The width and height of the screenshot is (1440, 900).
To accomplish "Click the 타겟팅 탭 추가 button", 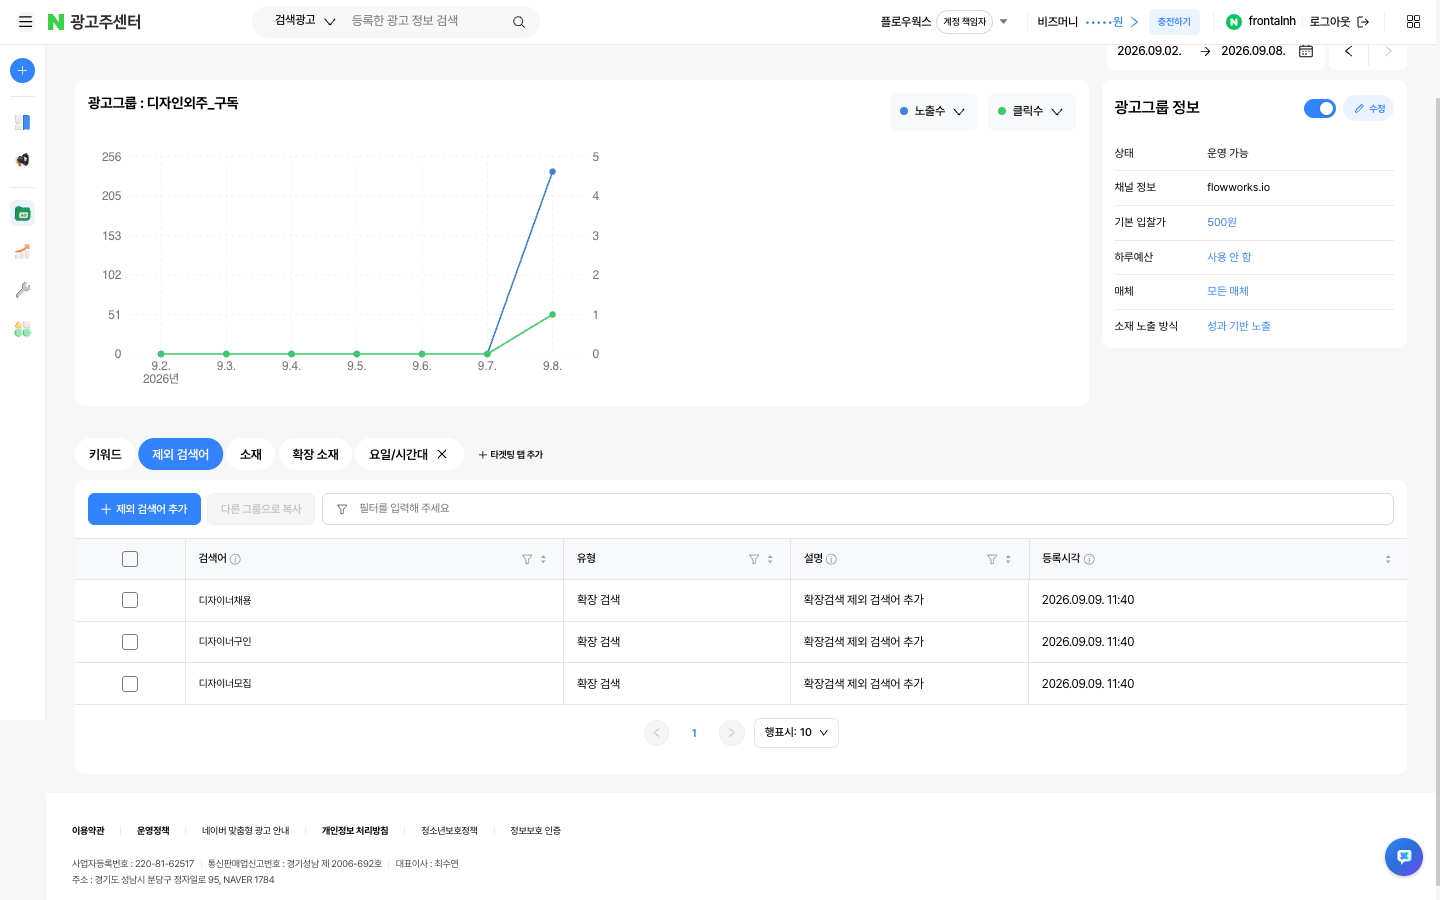I will click(x=510, y=455).
